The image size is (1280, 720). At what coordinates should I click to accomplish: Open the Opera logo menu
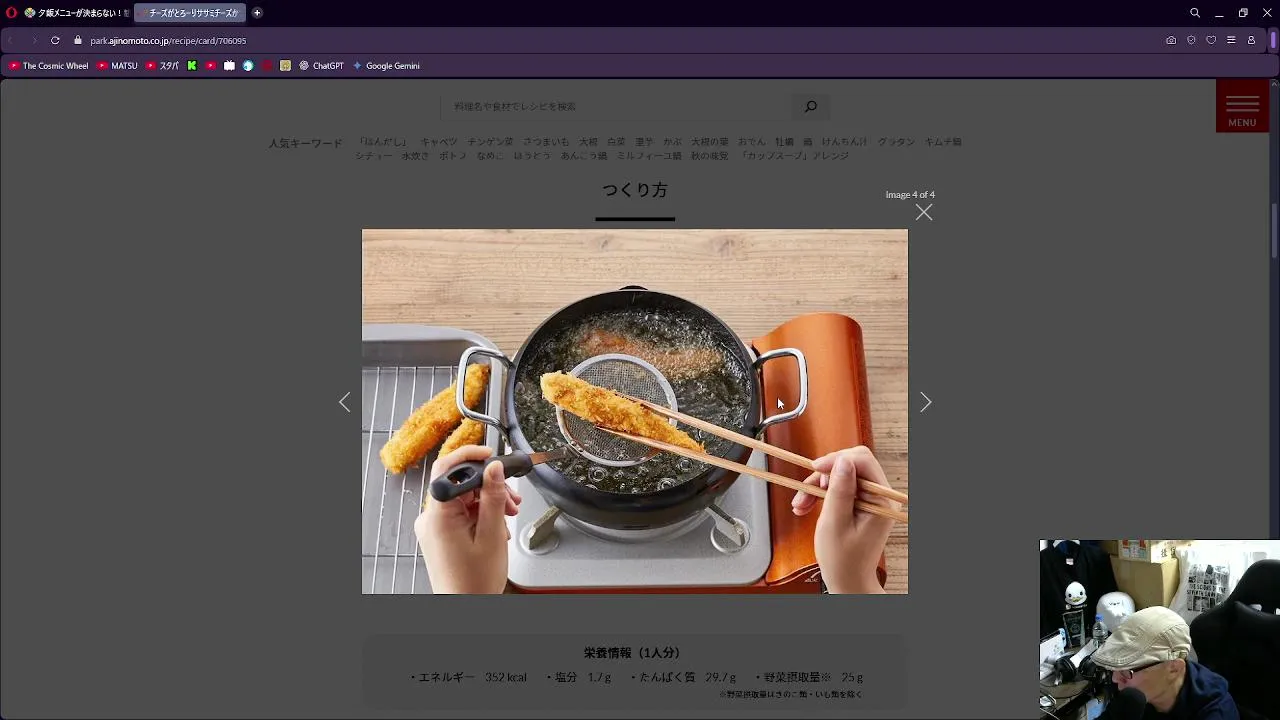click(12, 13)
